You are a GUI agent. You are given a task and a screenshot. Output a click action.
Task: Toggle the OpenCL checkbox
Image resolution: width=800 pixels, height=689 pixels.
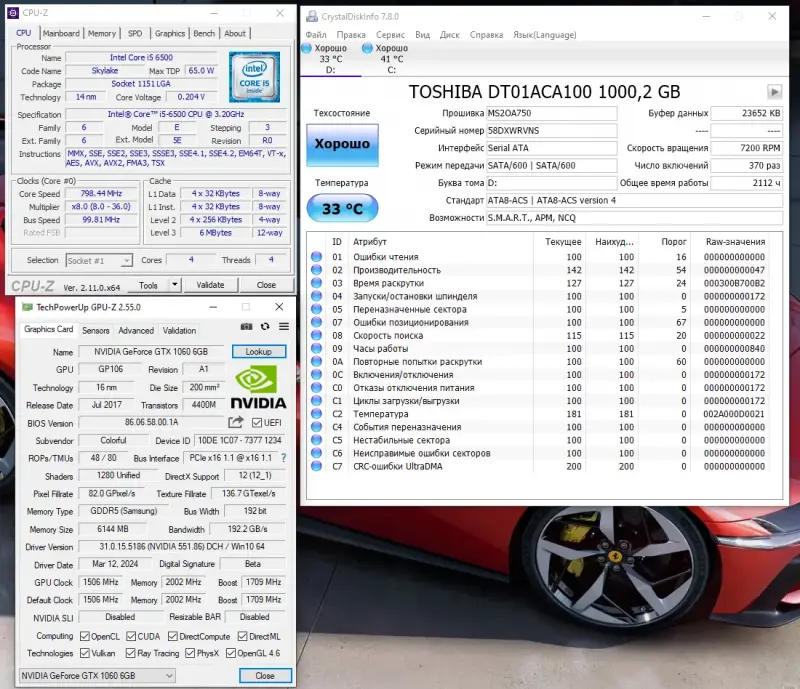[85, 636]
